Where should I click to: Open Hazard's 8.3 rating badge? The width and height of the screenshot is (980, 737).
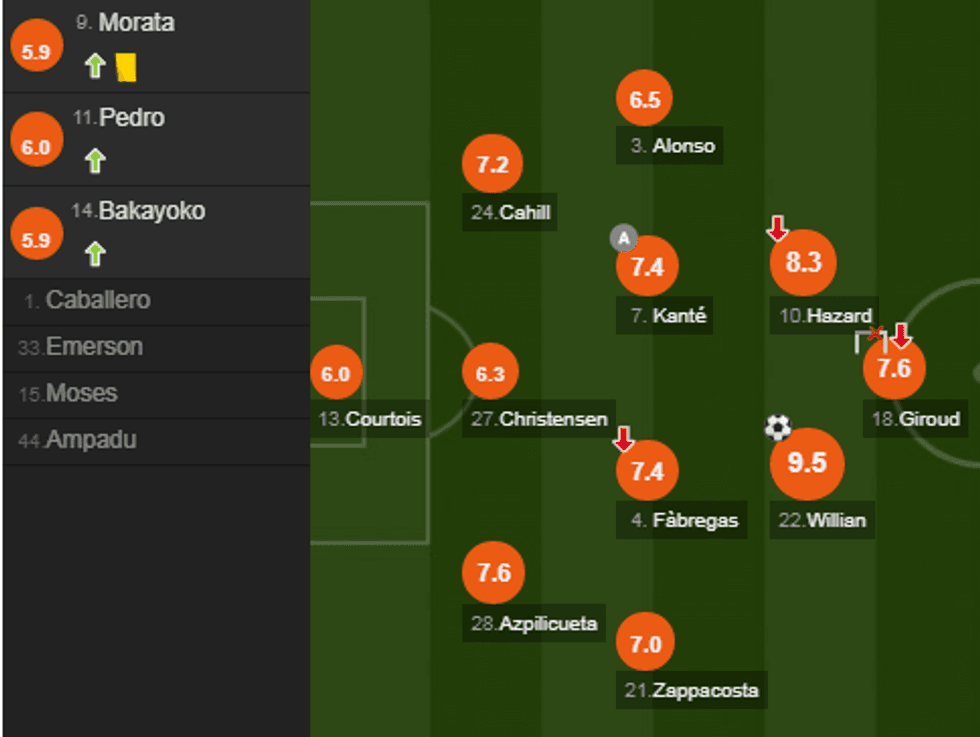tap(803, 264)
